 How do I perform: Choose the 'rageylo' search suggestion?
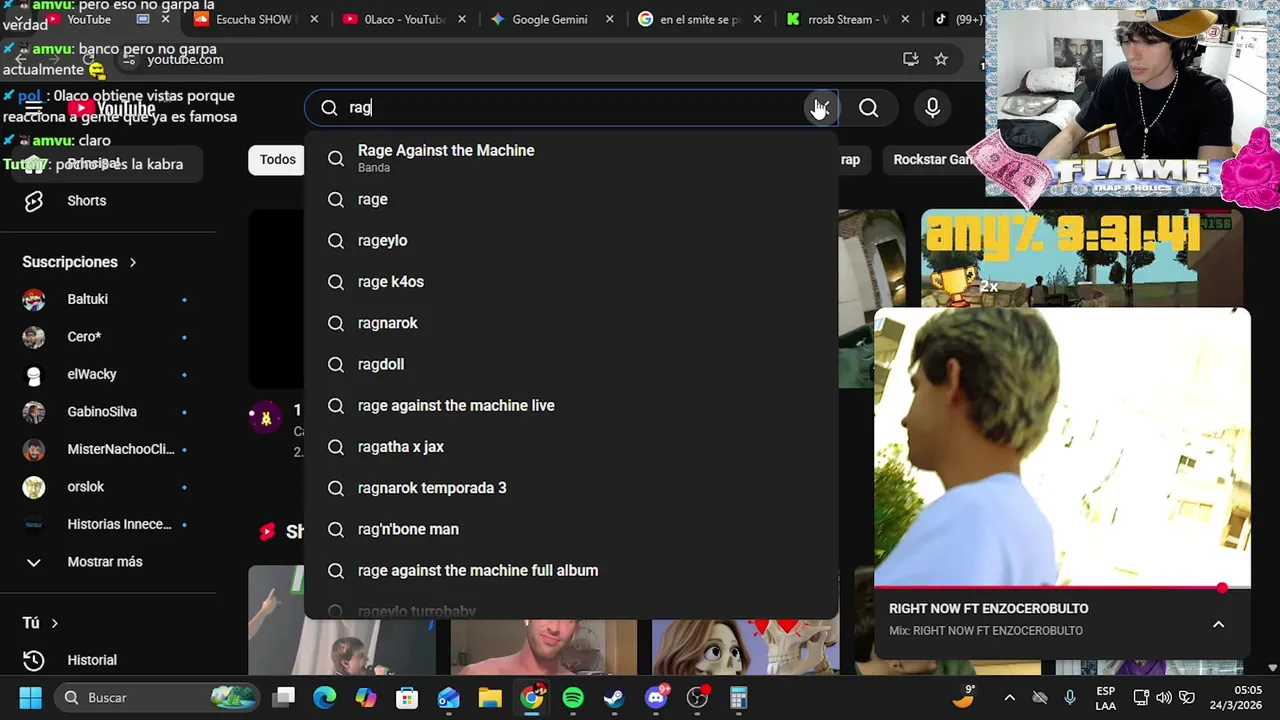(571, 240)
